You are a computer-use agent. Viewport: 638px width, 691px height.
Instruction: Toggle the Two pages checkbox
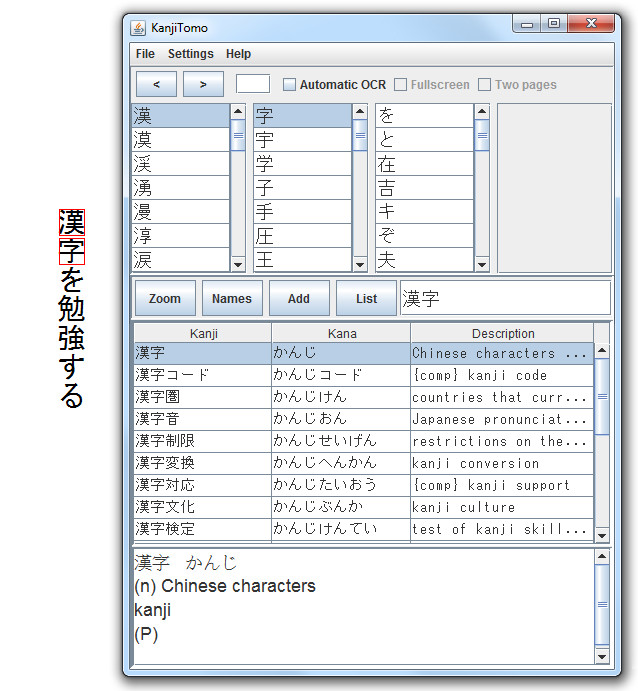(x=484, y=85)
